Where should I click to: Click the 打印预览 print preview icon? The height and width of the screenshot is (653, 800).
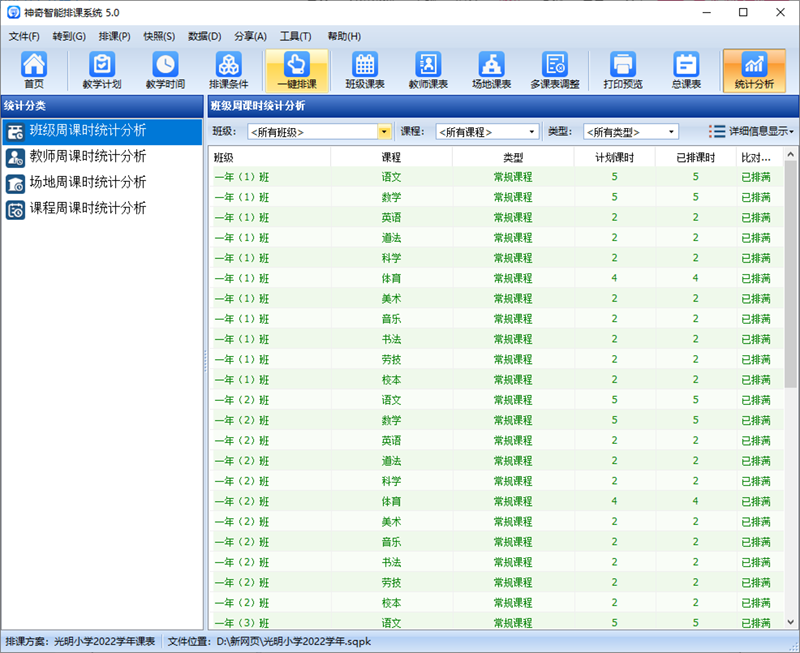(623, 70)
